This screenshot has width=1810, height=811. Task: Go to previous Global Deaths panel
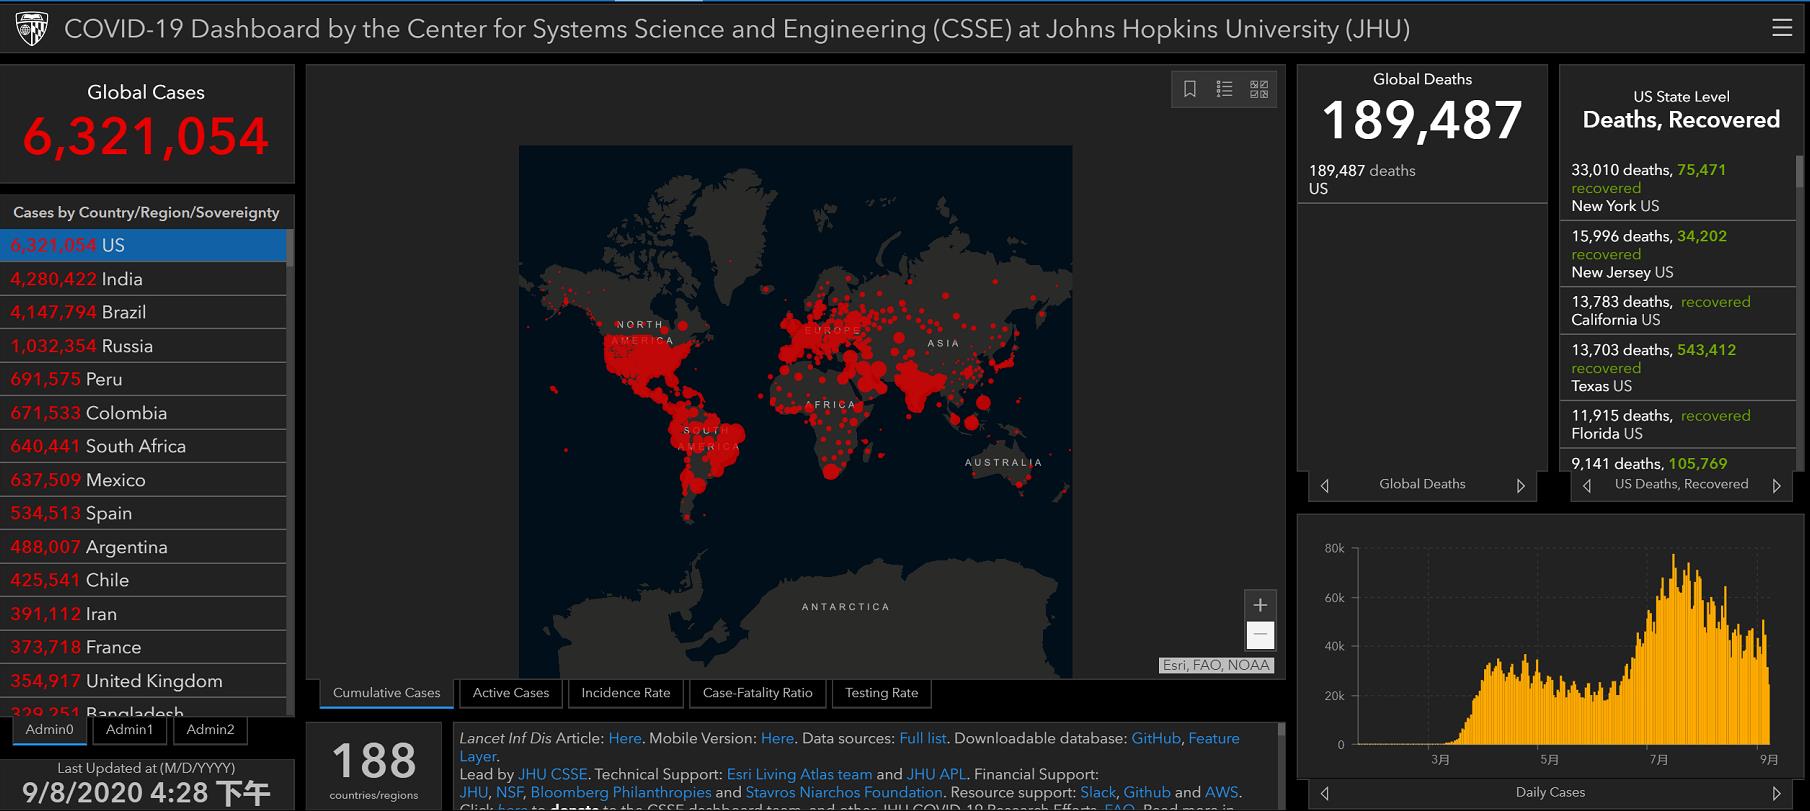(x=1325, y=486)
